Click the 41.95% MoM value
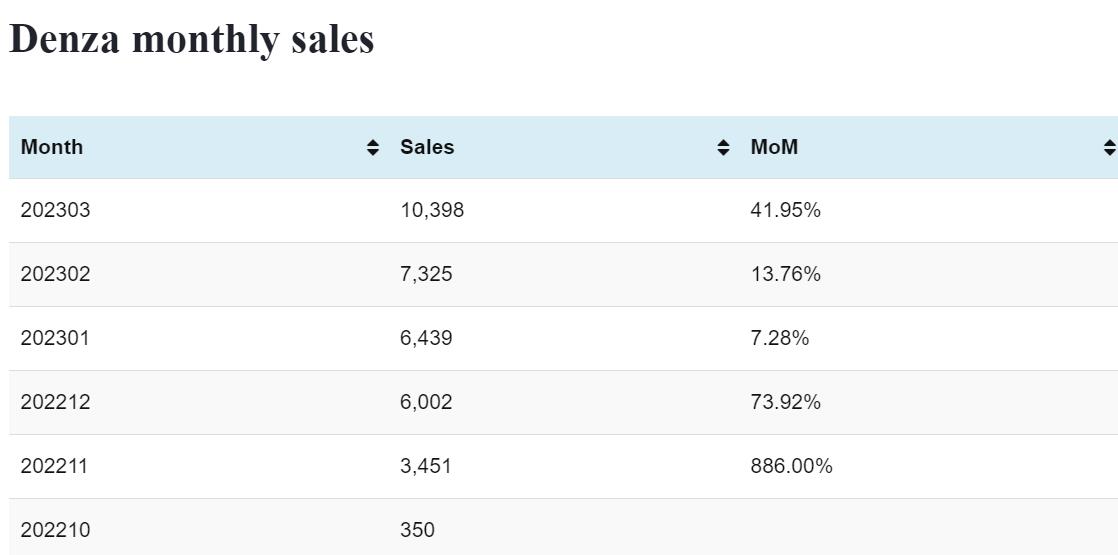This screenshot has height=555, width=1118. pyautogui.click(x=785, y=210)
